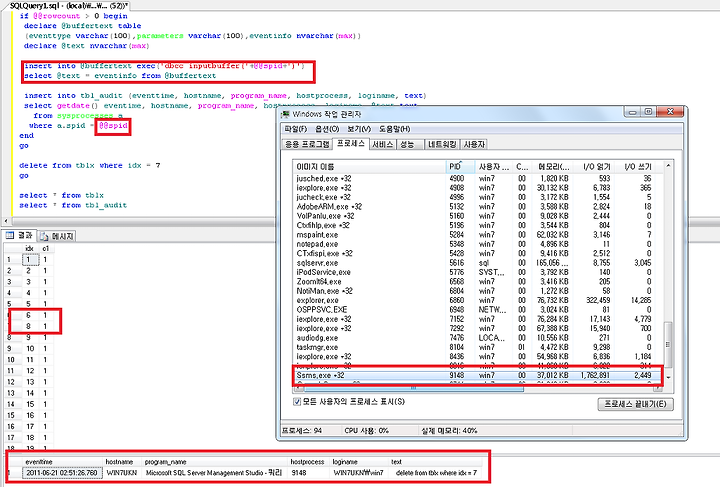Select the AdobeARM.exe *32 process
Image resolution: width=720 pixels, height=487 pixels.
point(478,207)
